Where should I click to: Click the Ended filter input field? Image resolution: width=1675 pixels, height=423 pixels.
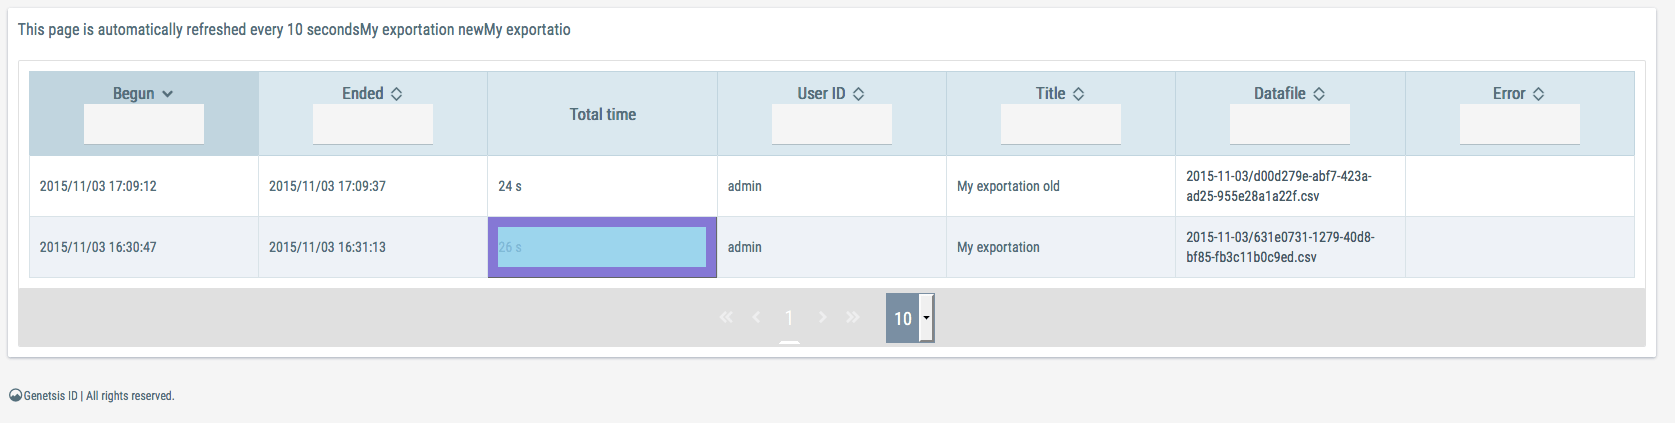[373, 124]
